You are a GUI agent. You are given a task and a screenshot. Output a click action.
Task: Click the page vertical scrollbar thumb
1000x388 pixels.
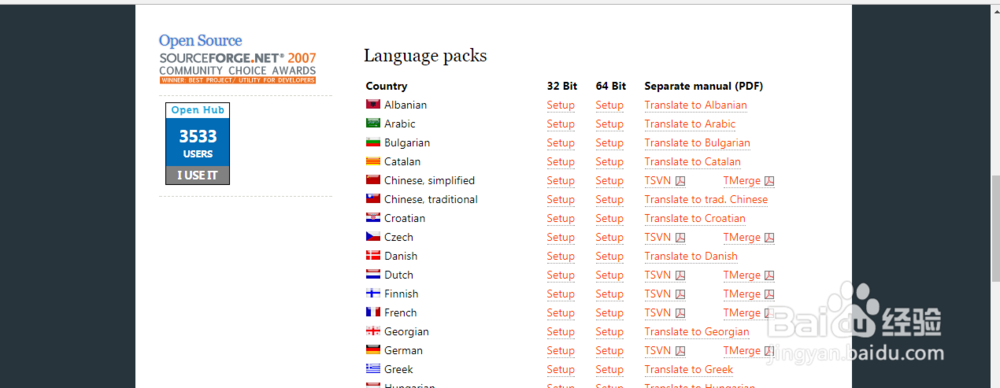point(996,227)
